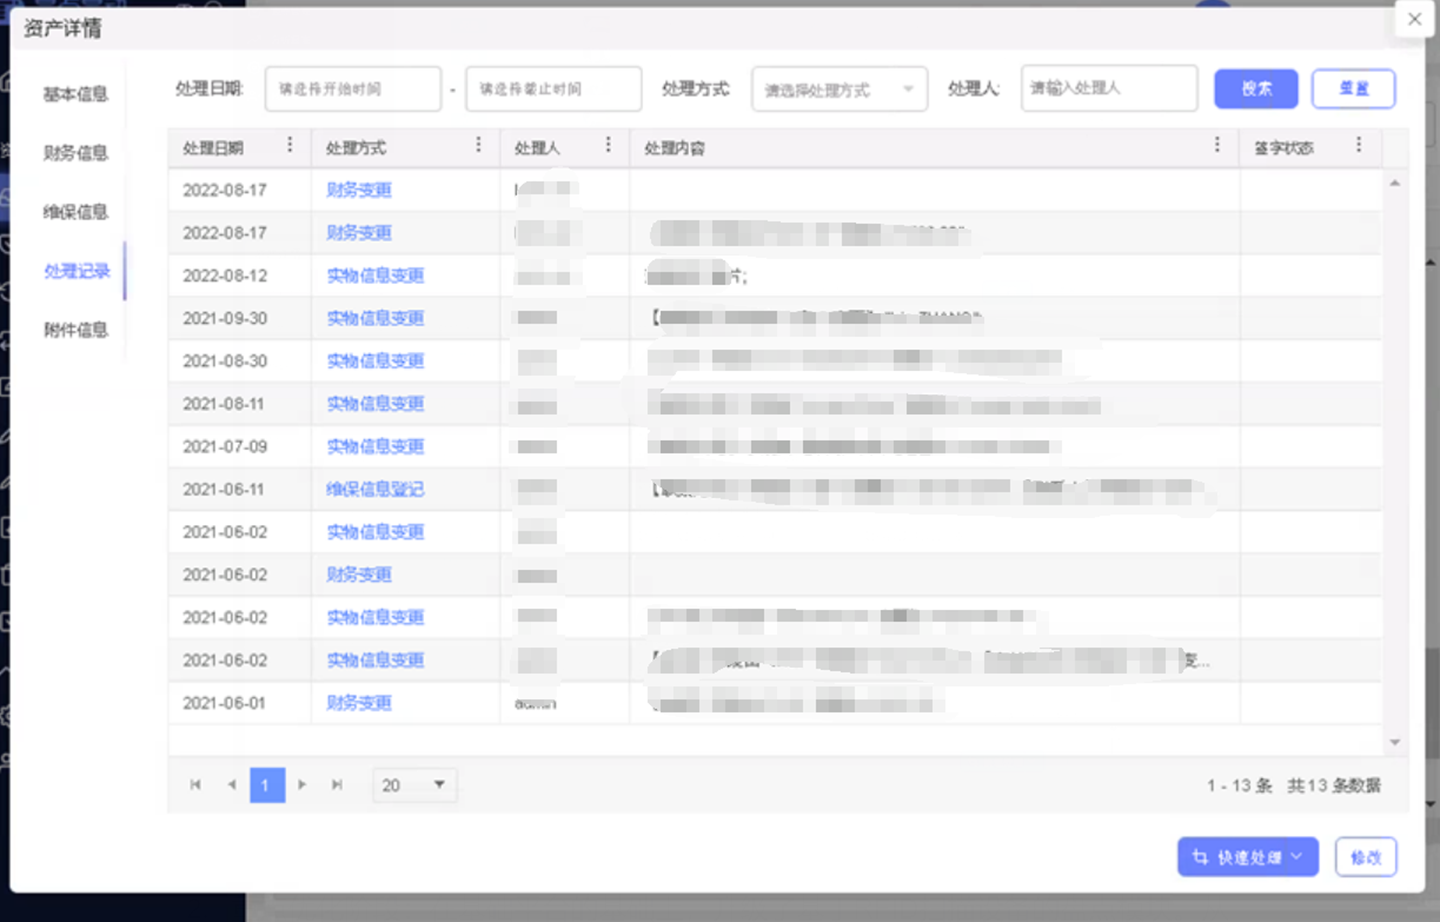Focus the end date input
The height and width of the screenshot is (922, 1440).
553,89
